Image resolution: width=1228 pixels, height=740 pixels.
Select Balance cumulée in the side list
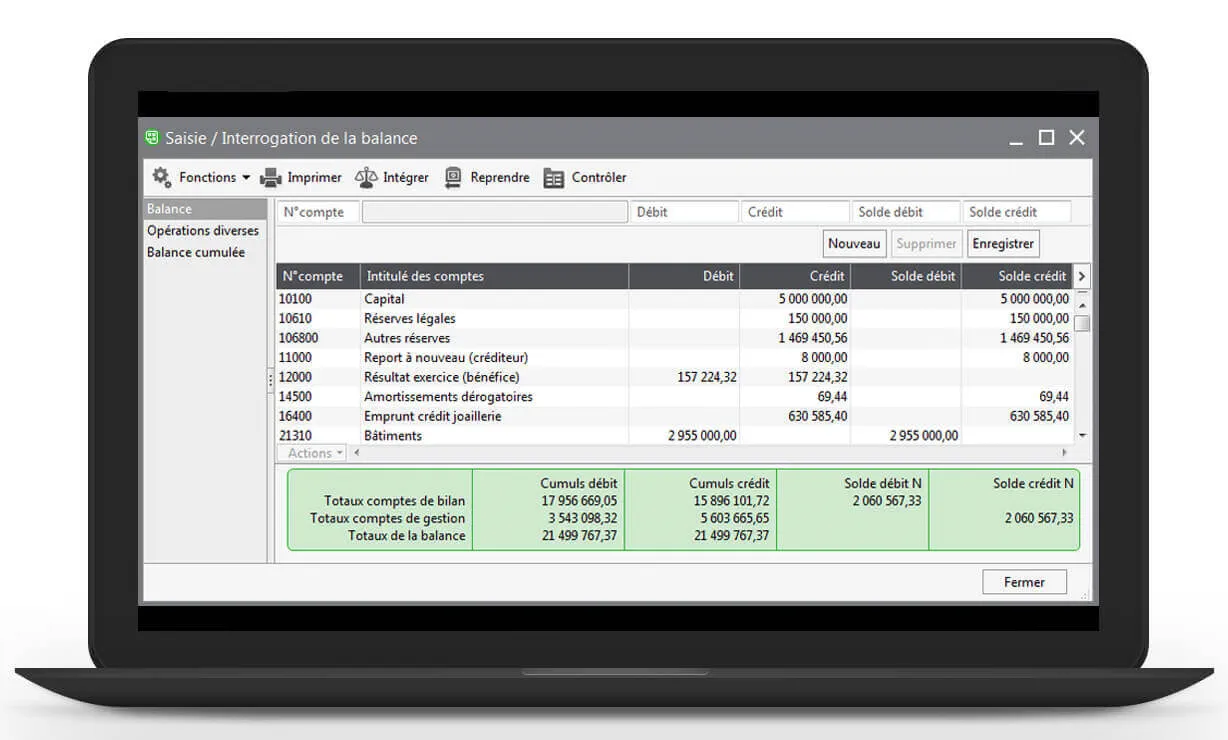196,253
